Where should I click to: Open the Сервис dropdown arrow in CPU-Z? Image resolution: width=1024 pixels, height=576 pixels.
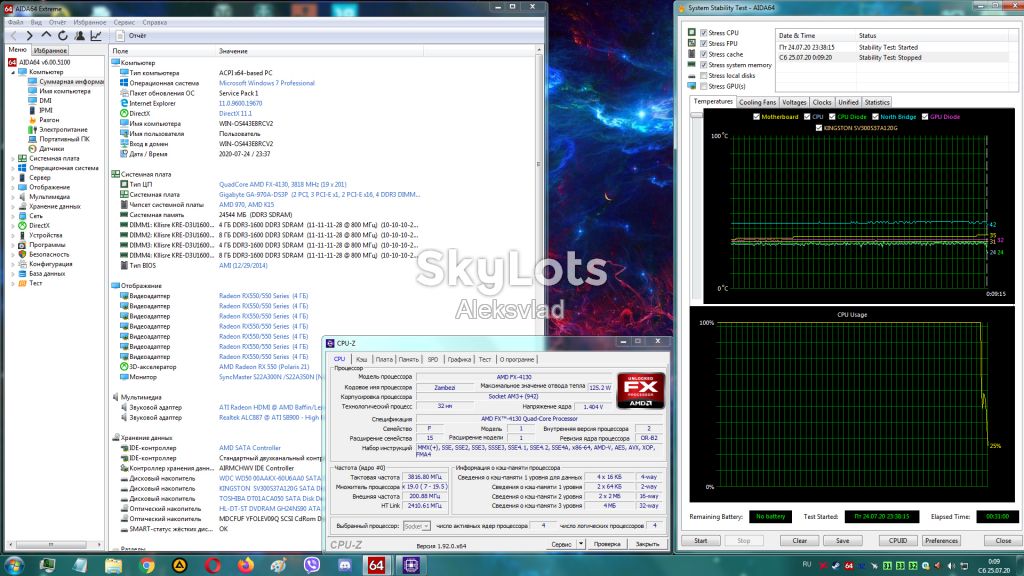click(x=581, y=544)
